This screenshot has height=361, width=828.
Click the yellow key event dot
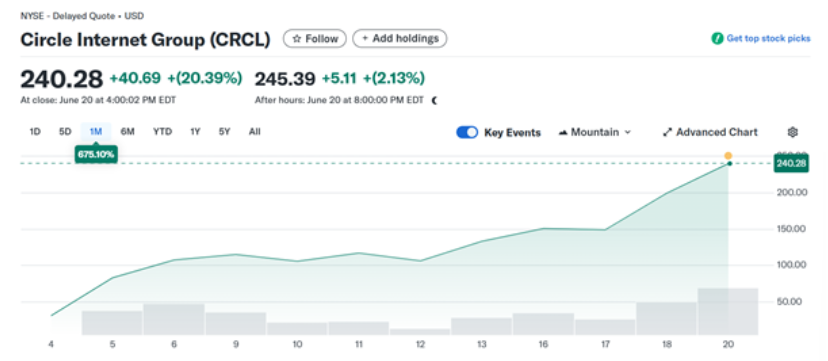tap(728, 155)
